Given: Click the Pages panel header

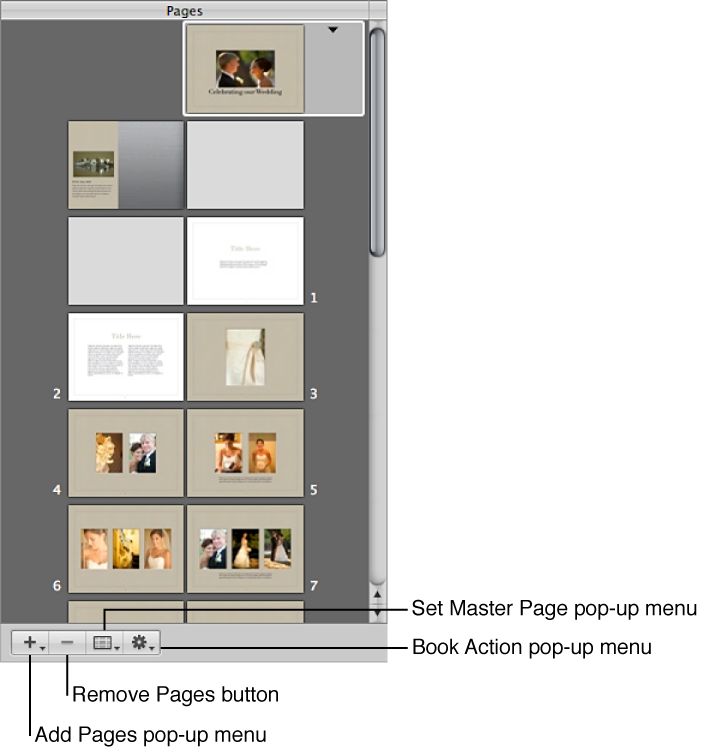Looking at the screenshot, I should tap(185, 10).
